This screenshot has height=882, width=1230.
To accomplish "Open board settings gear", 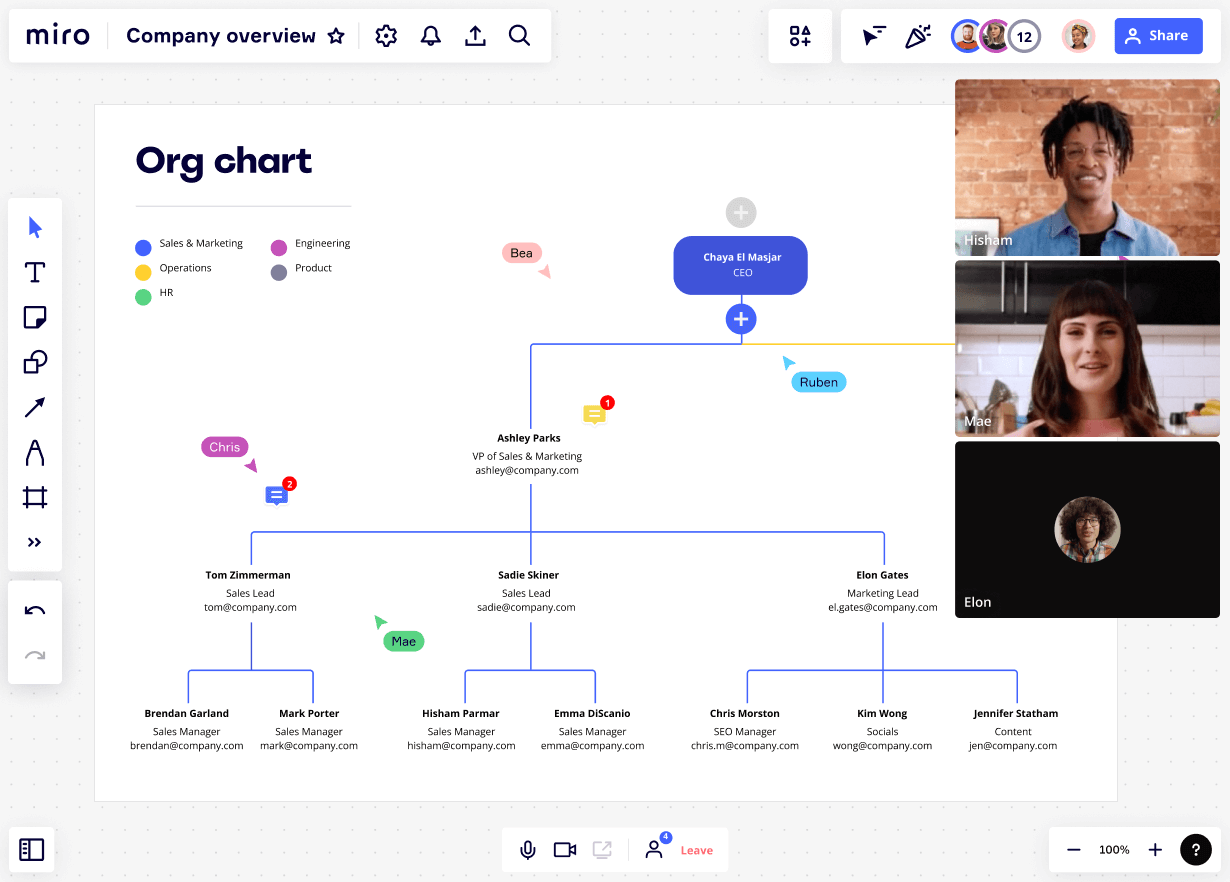I will (x=386, y=36).
